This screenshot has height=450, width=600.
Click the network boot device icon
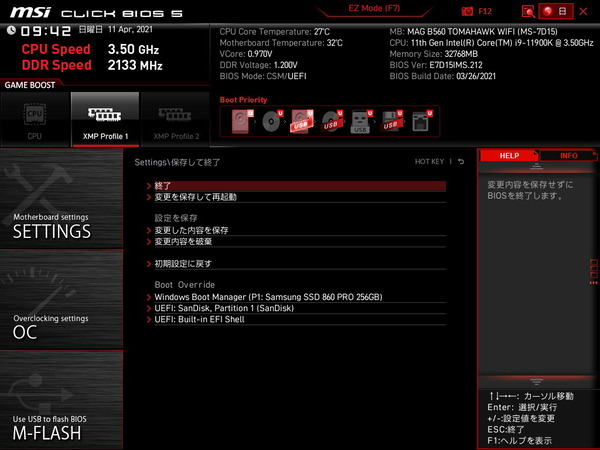tap(421, 122)
